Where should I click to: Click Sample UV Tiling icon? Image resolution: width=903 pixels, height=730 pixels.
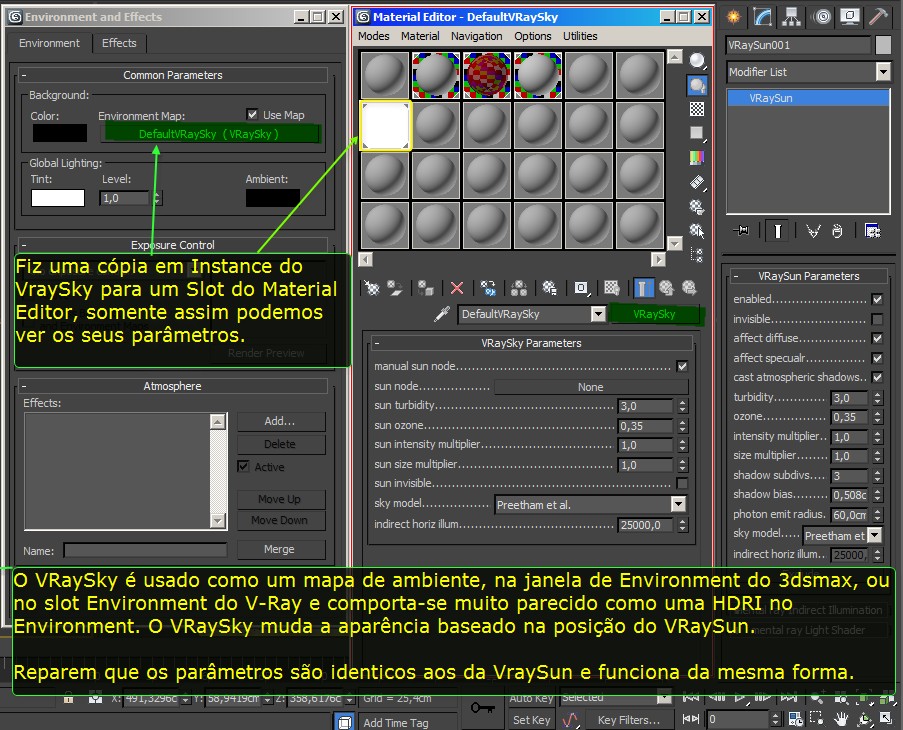[697, 134]
